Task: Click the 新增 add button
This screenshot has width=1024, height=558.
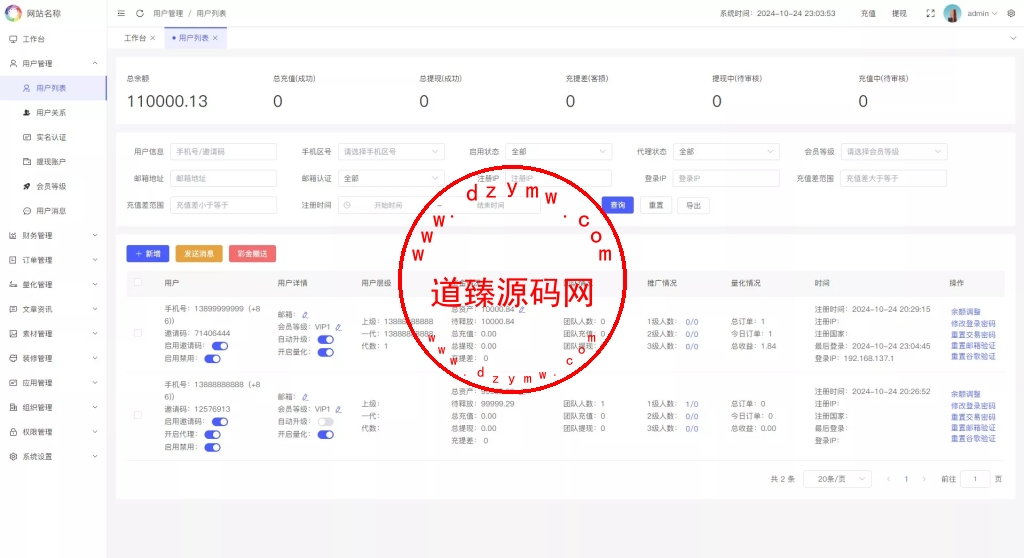Action: (148, 254)
